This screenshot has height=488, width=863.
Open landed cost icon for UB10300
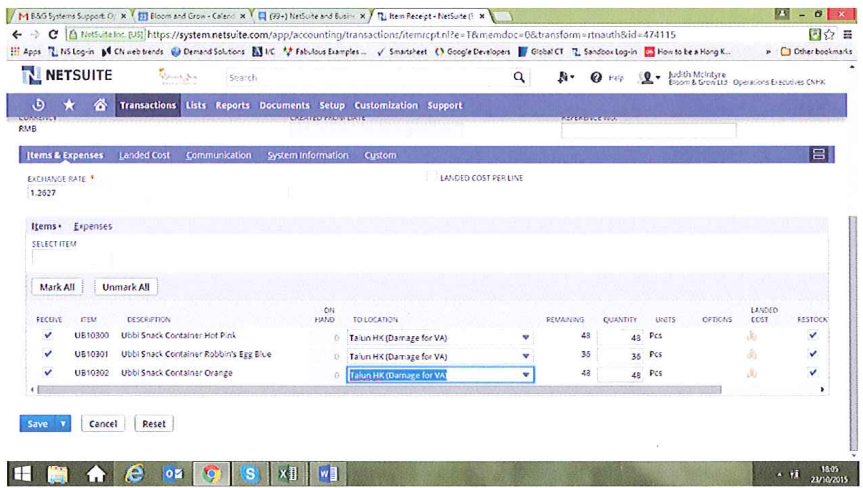click(x=751, y=336)
